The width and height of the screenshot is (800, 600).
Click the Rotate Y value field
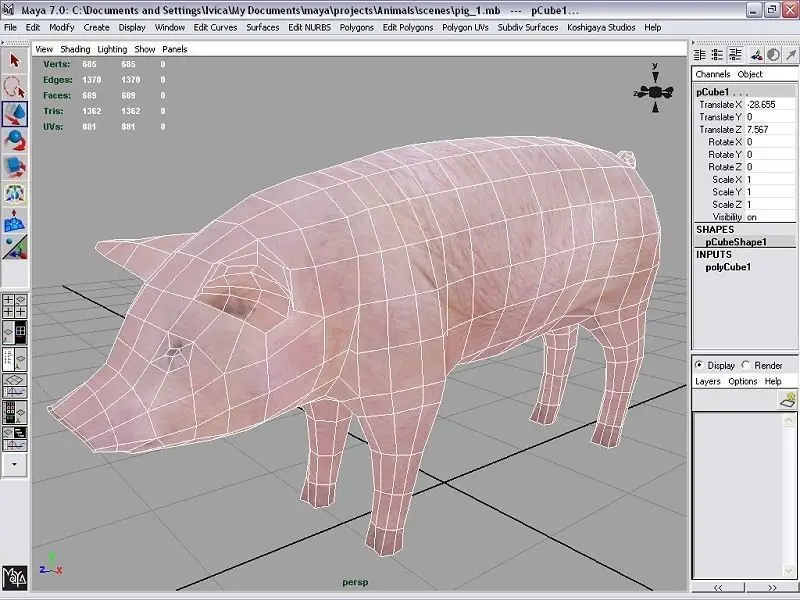click(770, 155)
